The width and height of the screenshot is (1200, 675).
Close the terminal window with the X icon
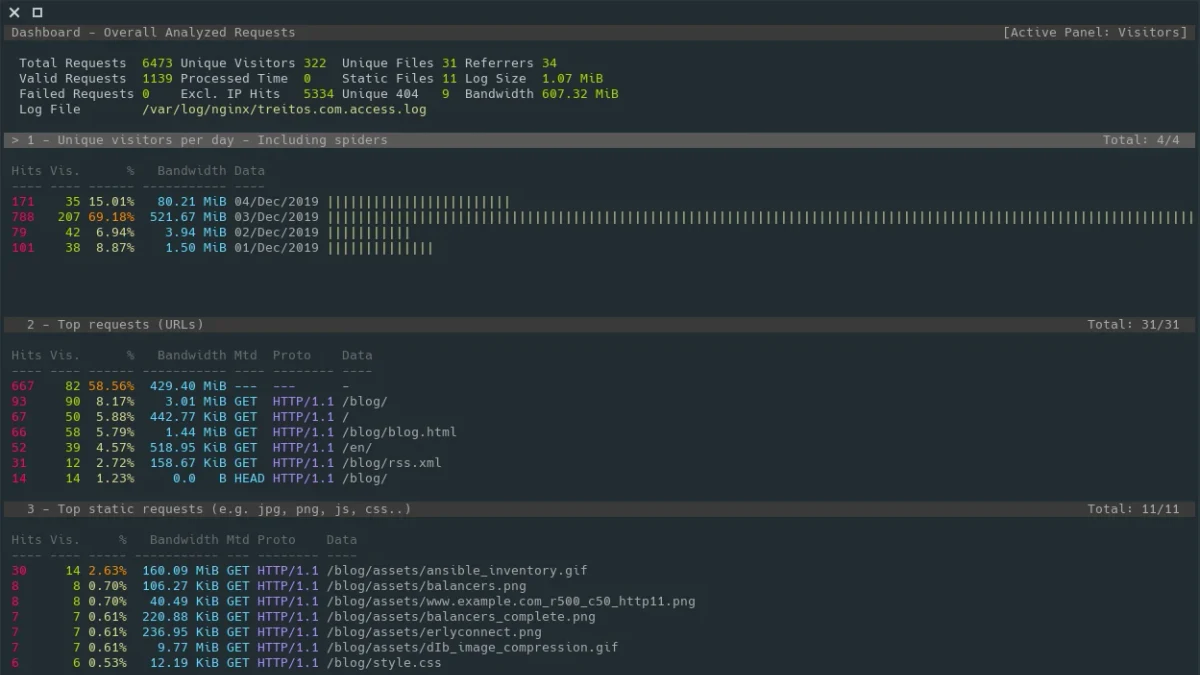click(x=14, y=12)
